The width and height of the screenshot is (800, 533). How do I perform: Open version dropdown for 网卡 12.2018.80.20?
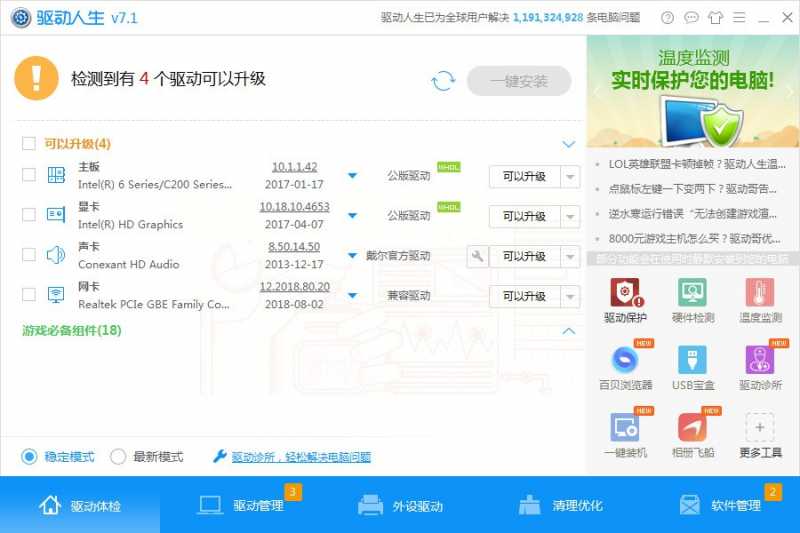352,295
